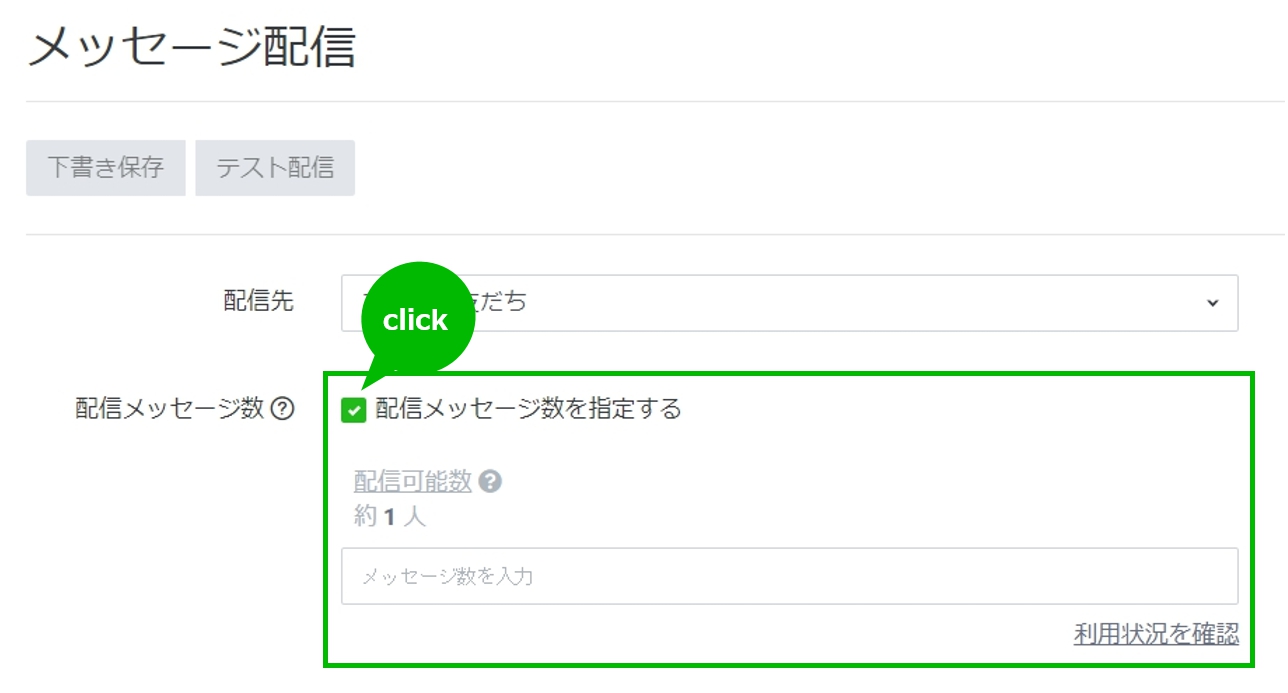
Task: Click the green "click" callout bubble
Action: (416, 319)
